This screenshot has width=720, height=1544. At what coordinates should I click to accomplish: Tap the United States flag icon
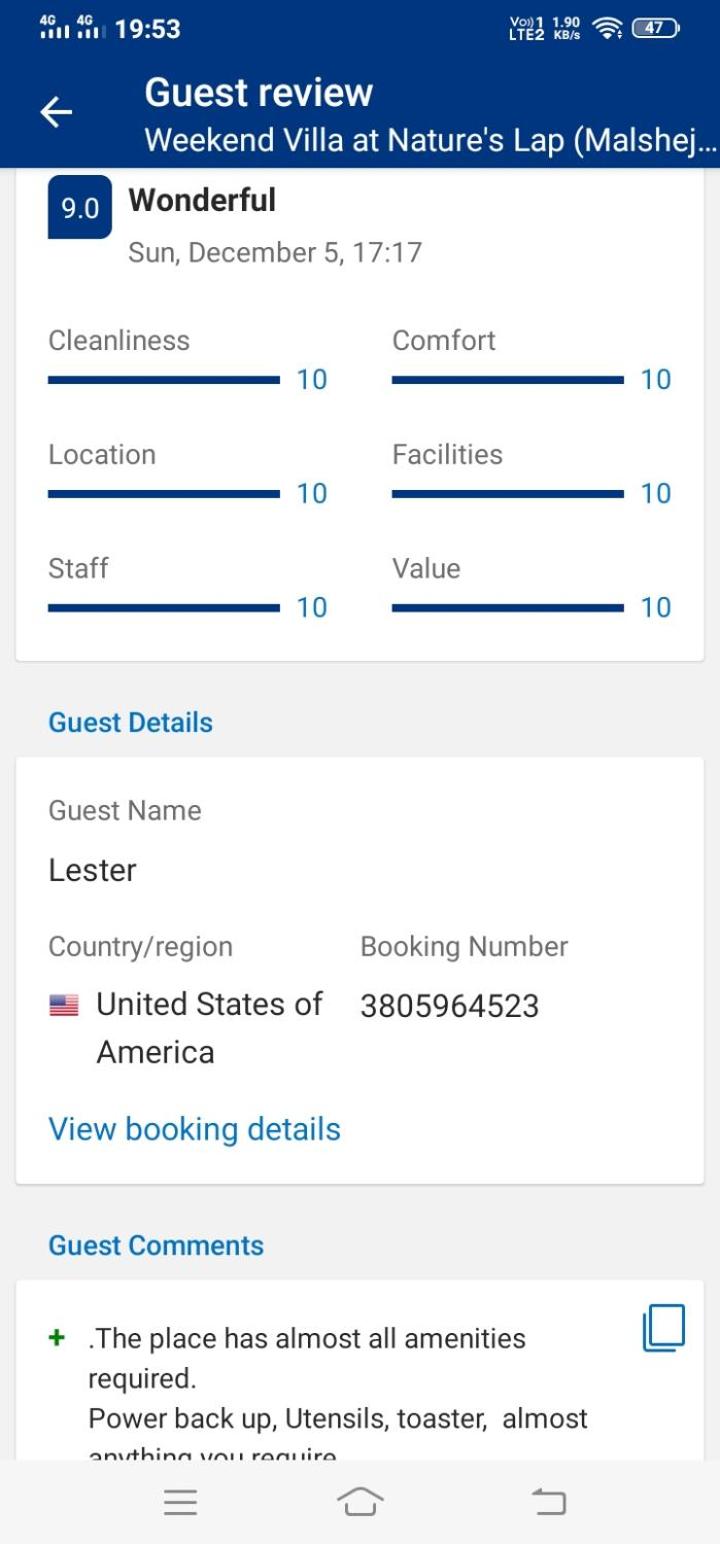64,1006
